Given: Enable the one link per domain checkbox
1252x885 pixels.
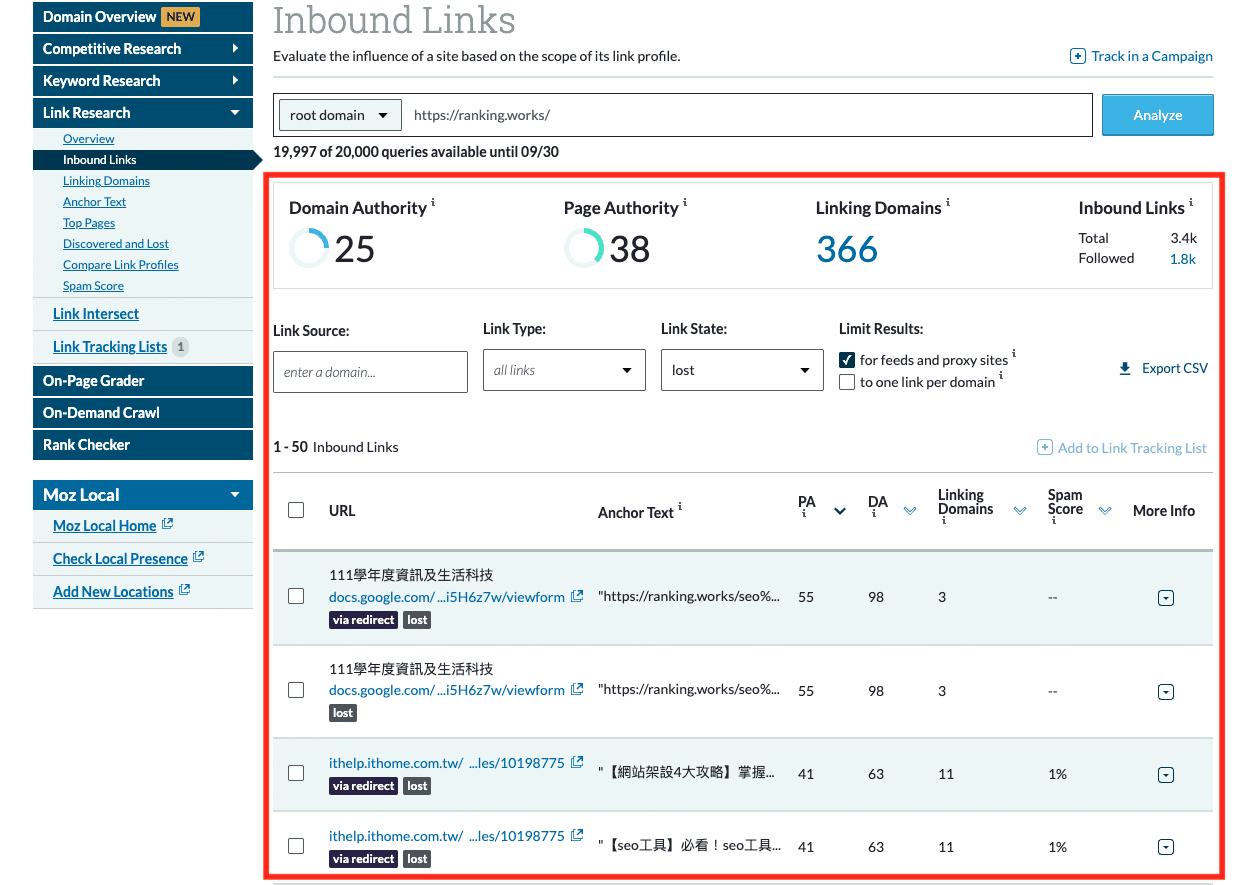Looking at the screenshot, I should [847, 382].
